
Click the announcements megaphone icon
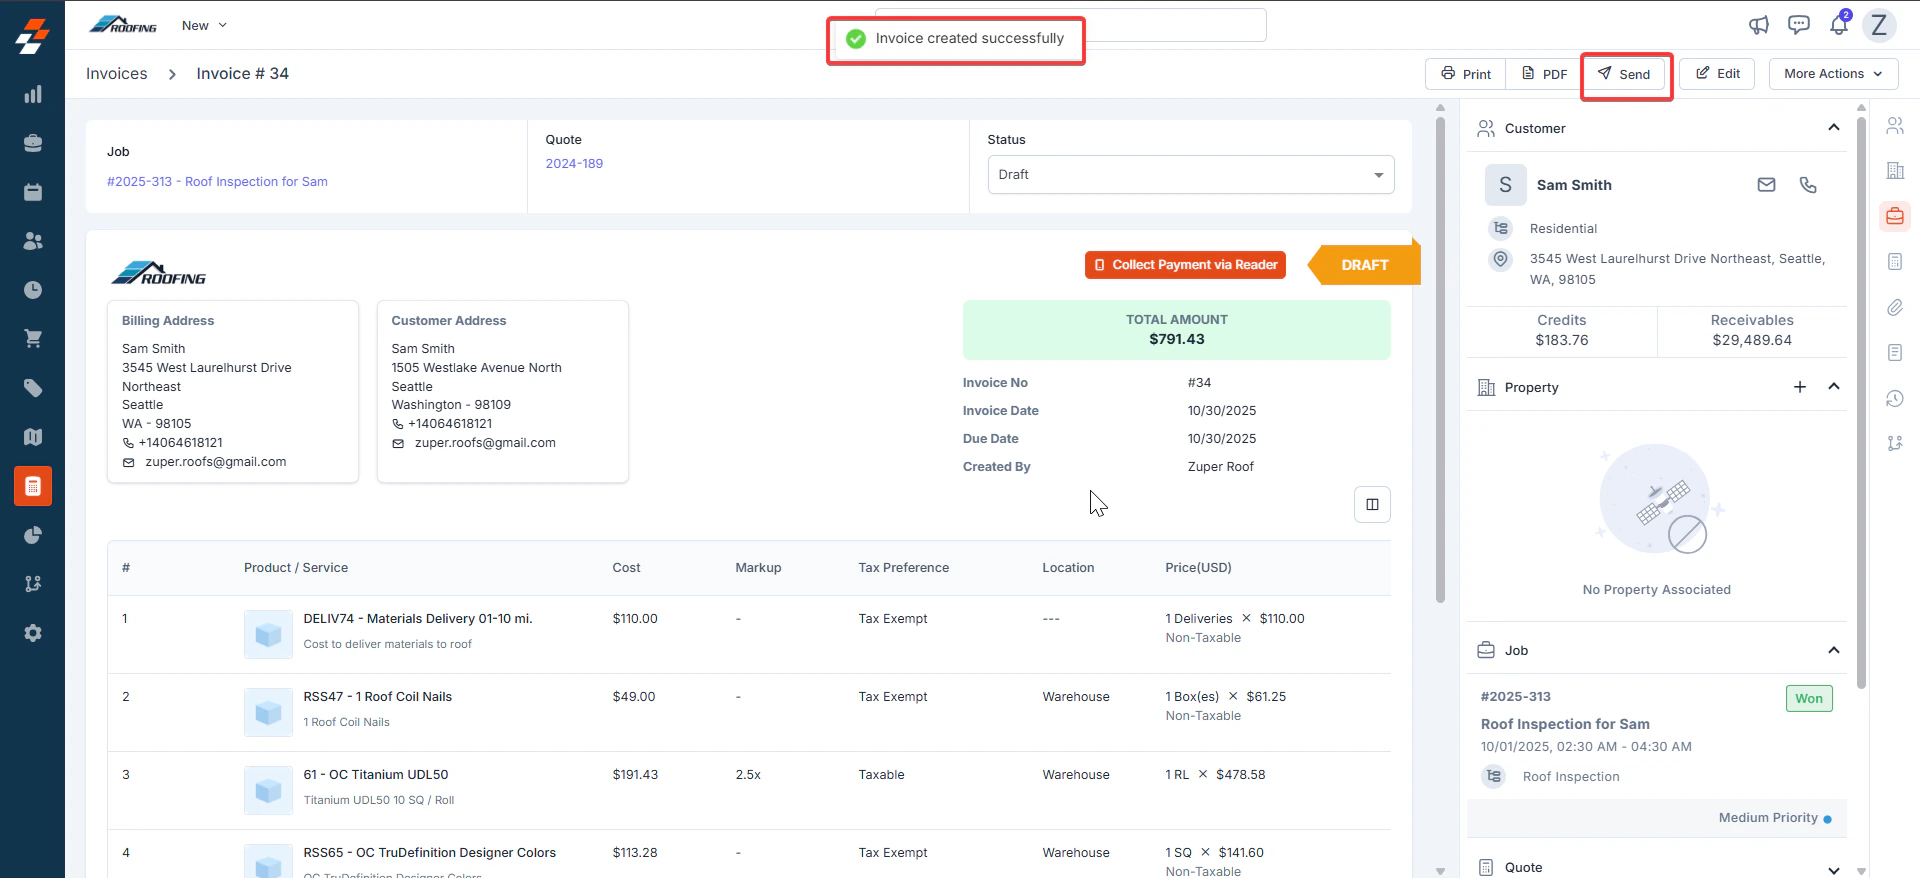(1759, 25)
